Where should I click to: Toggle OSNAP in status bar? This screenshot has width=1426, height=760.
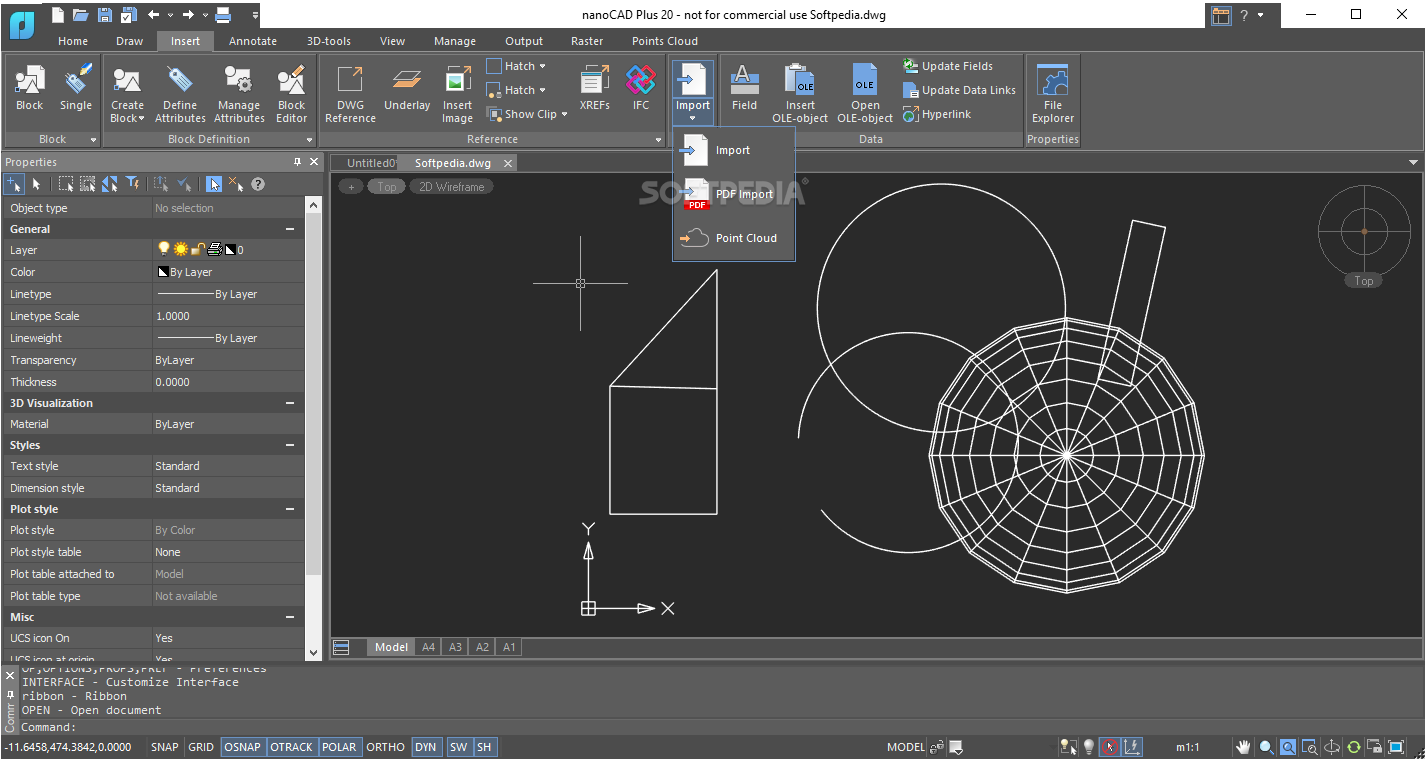click(x=243, y=747)
